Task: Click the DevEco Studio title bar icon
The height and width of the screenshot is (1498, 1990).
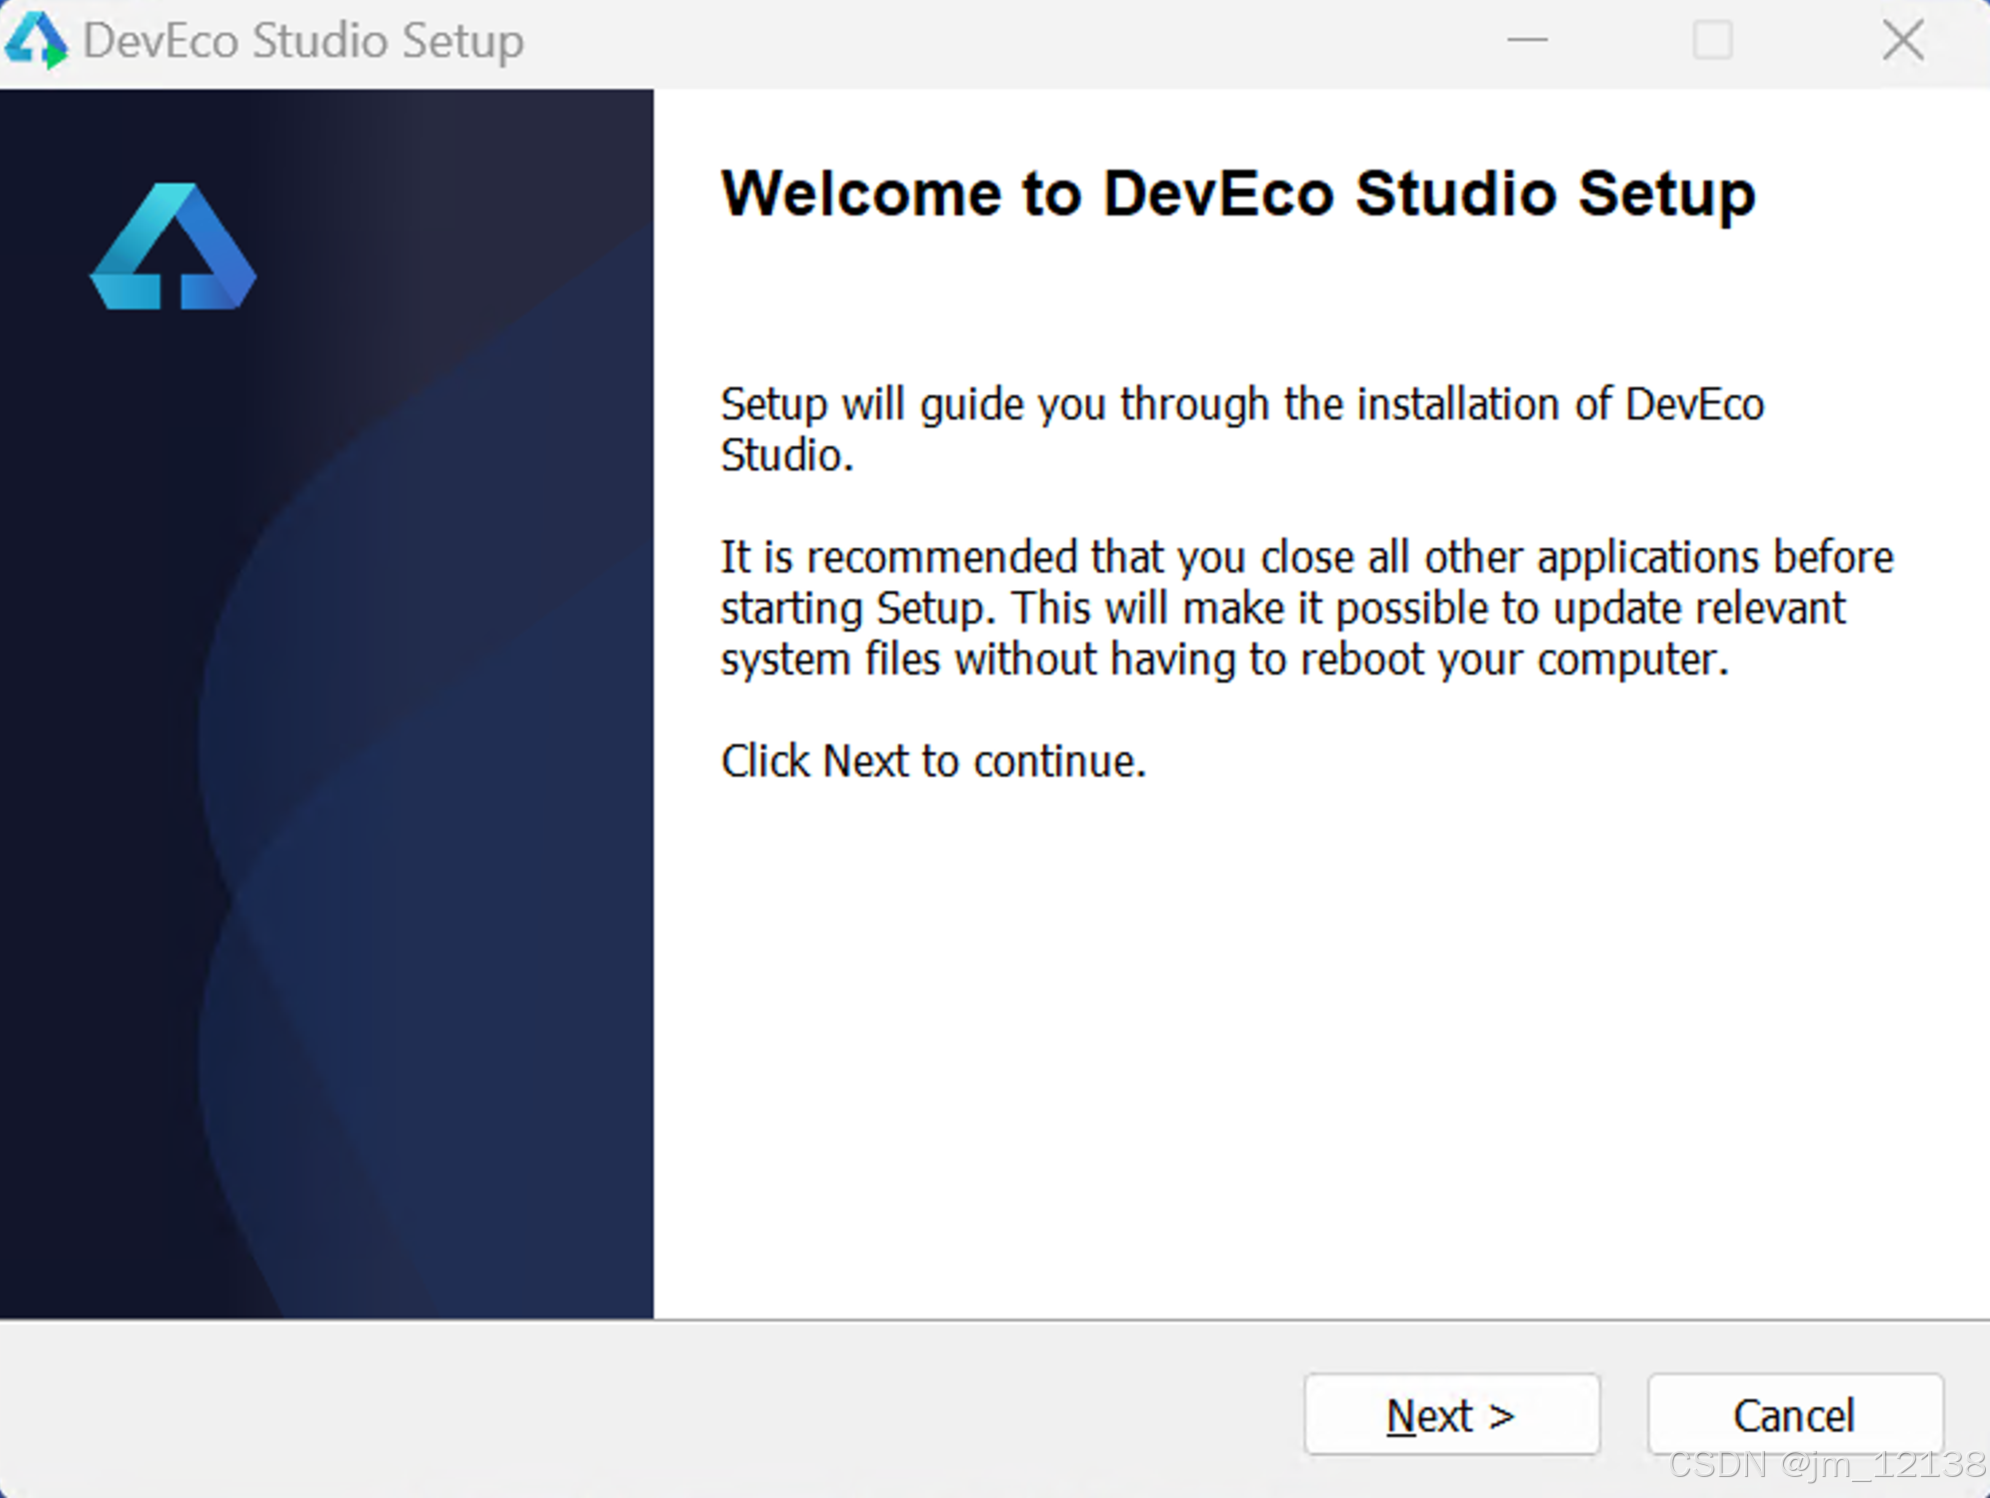Action: (36, 41)
